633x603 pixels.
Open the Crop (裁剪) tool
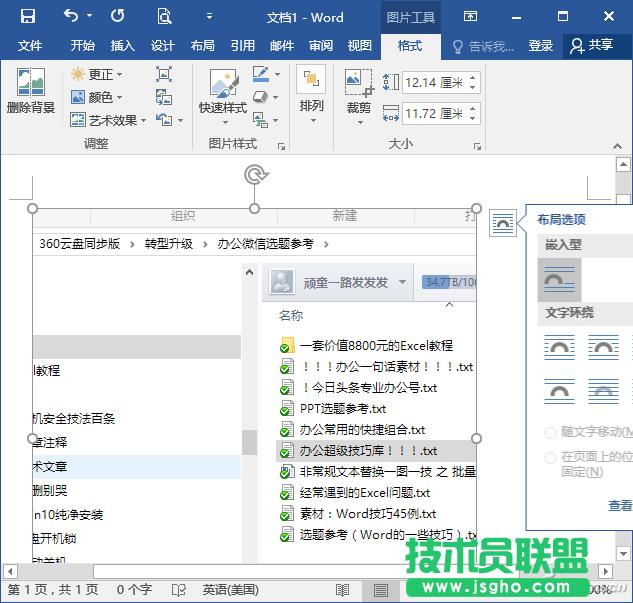358,92
